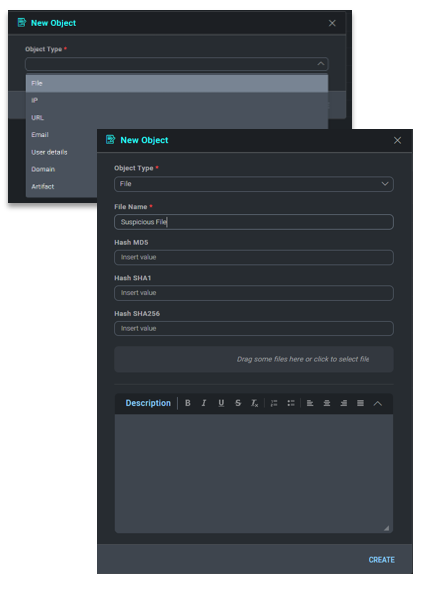
Task: Focus the Hash MD5 input field
Action: click(254, 258)
